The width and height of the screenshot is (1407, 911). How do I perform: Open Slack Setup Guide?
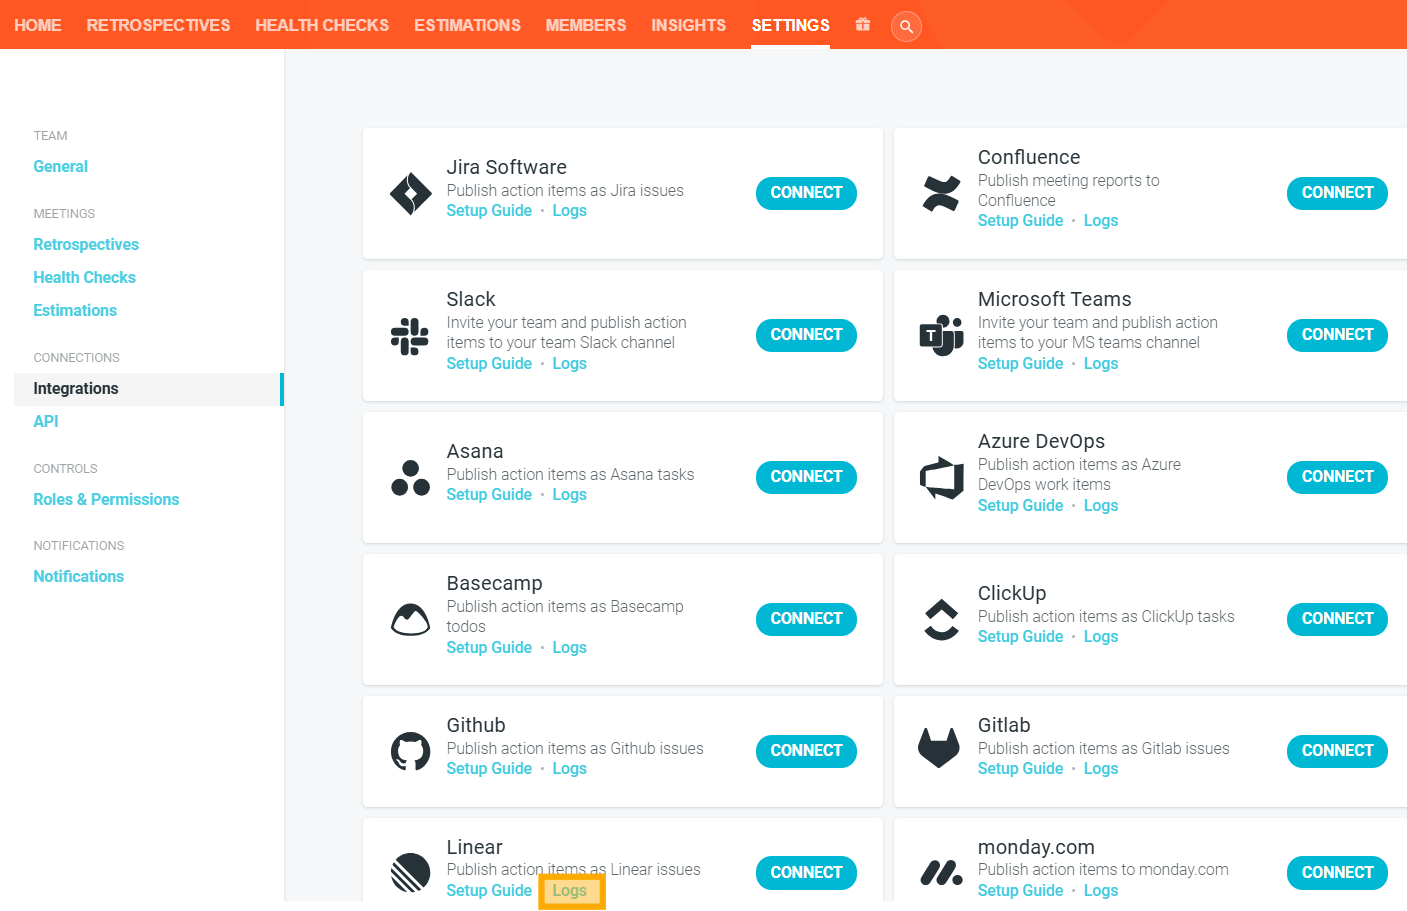[x=489, y=364]
